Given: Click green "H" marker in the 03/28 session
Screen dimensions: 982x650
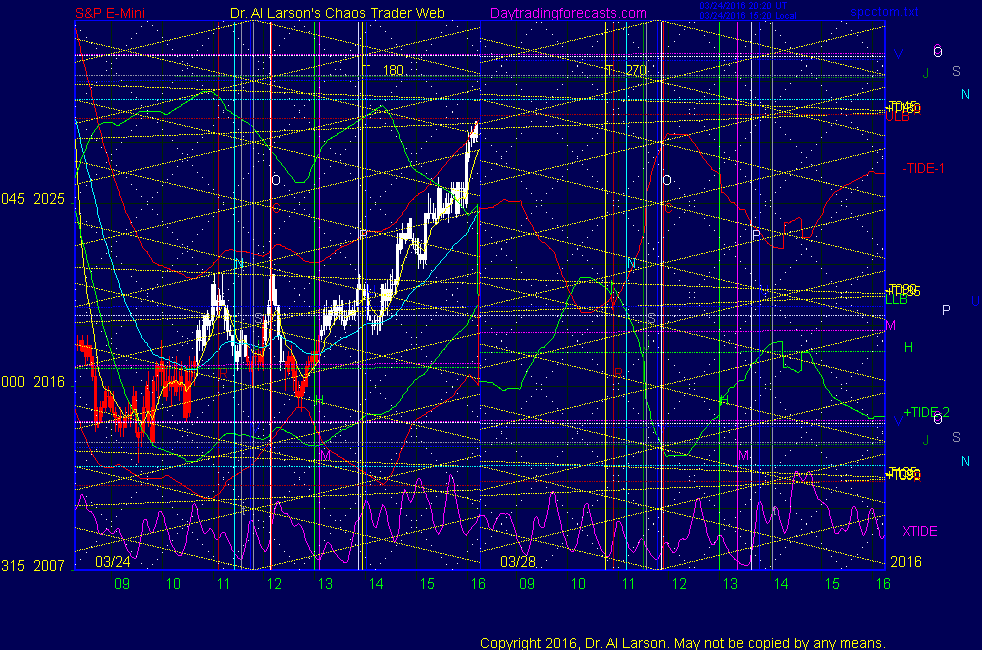Looking at the screenshot, I should (724, 400).
